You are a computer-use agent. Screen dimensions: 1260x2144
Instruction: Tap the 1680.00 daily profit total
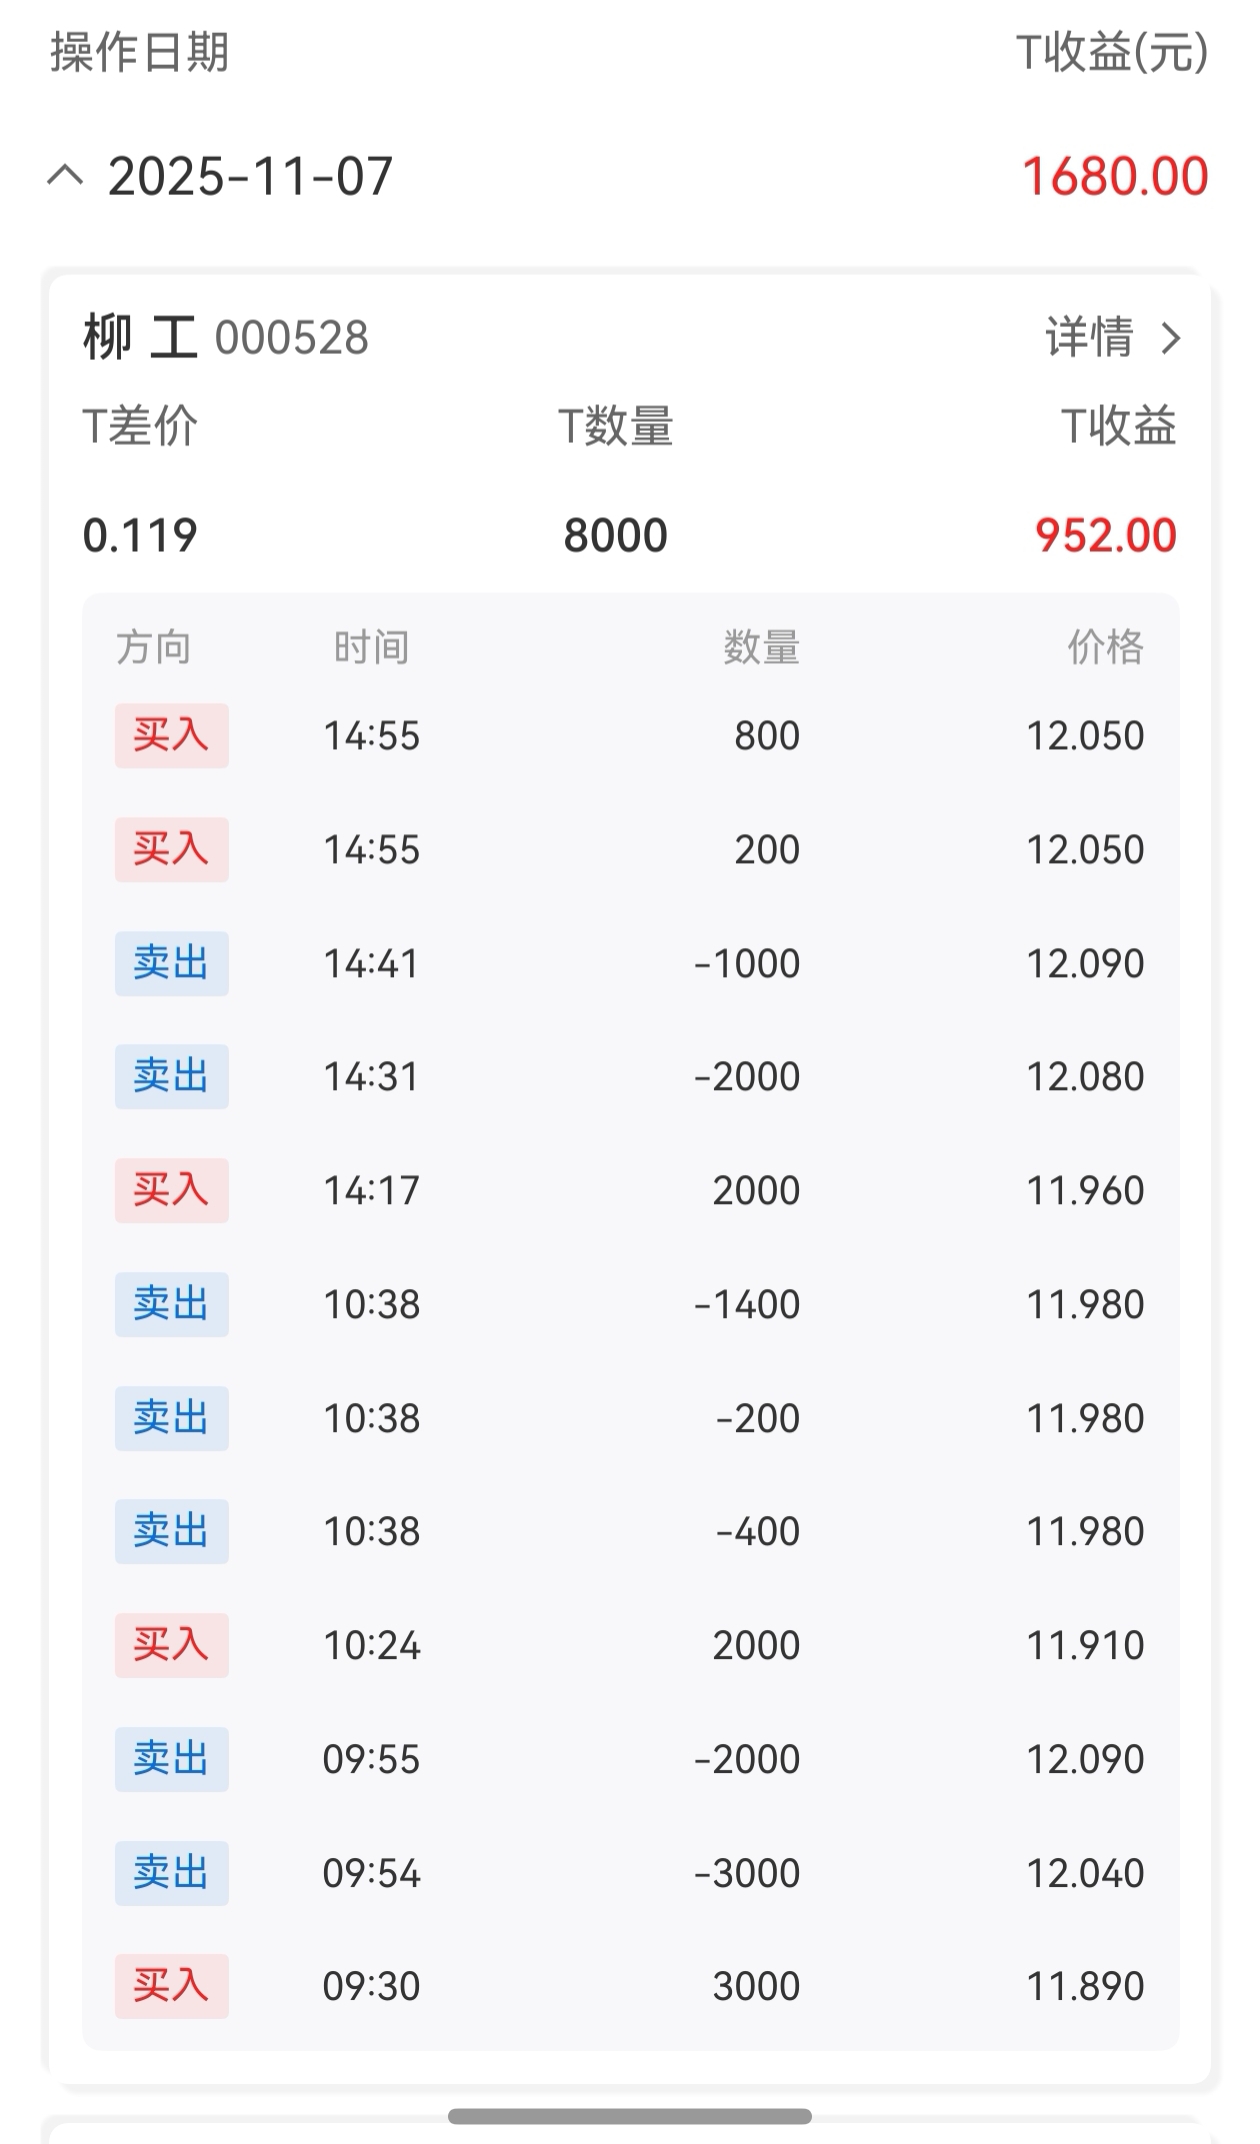coord(1115,177)
